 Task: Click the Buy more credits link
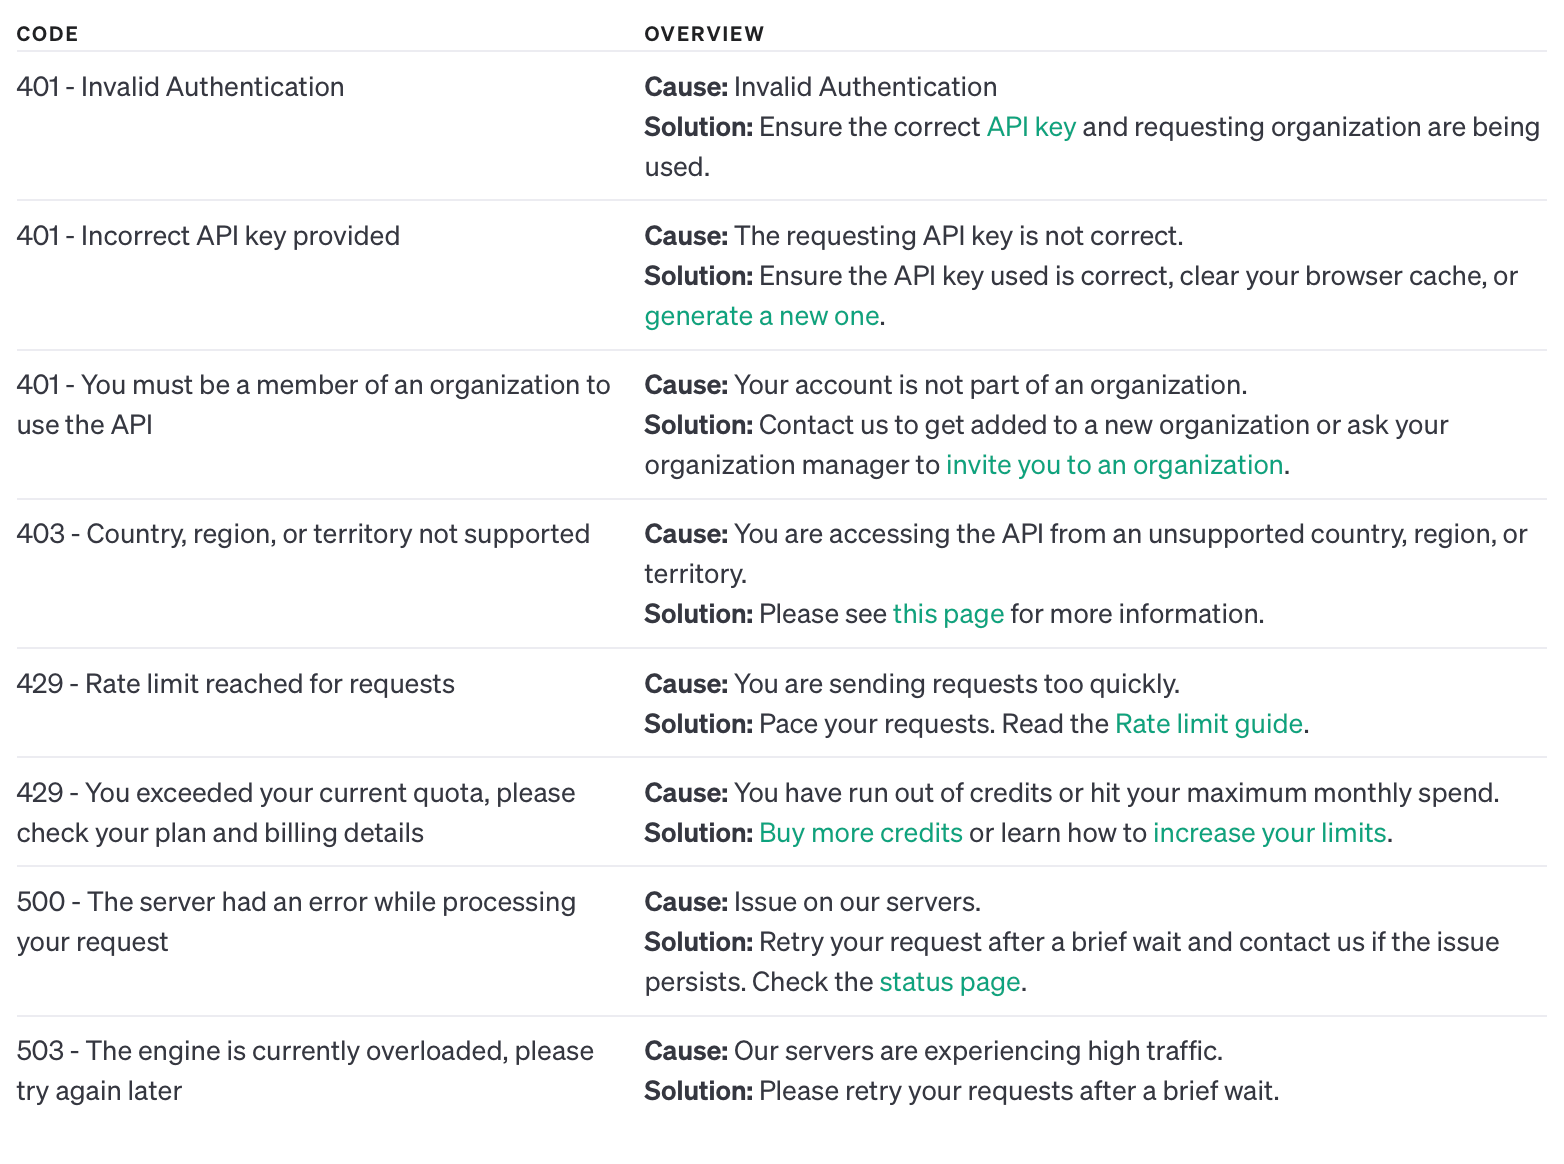tap(860, 833)
